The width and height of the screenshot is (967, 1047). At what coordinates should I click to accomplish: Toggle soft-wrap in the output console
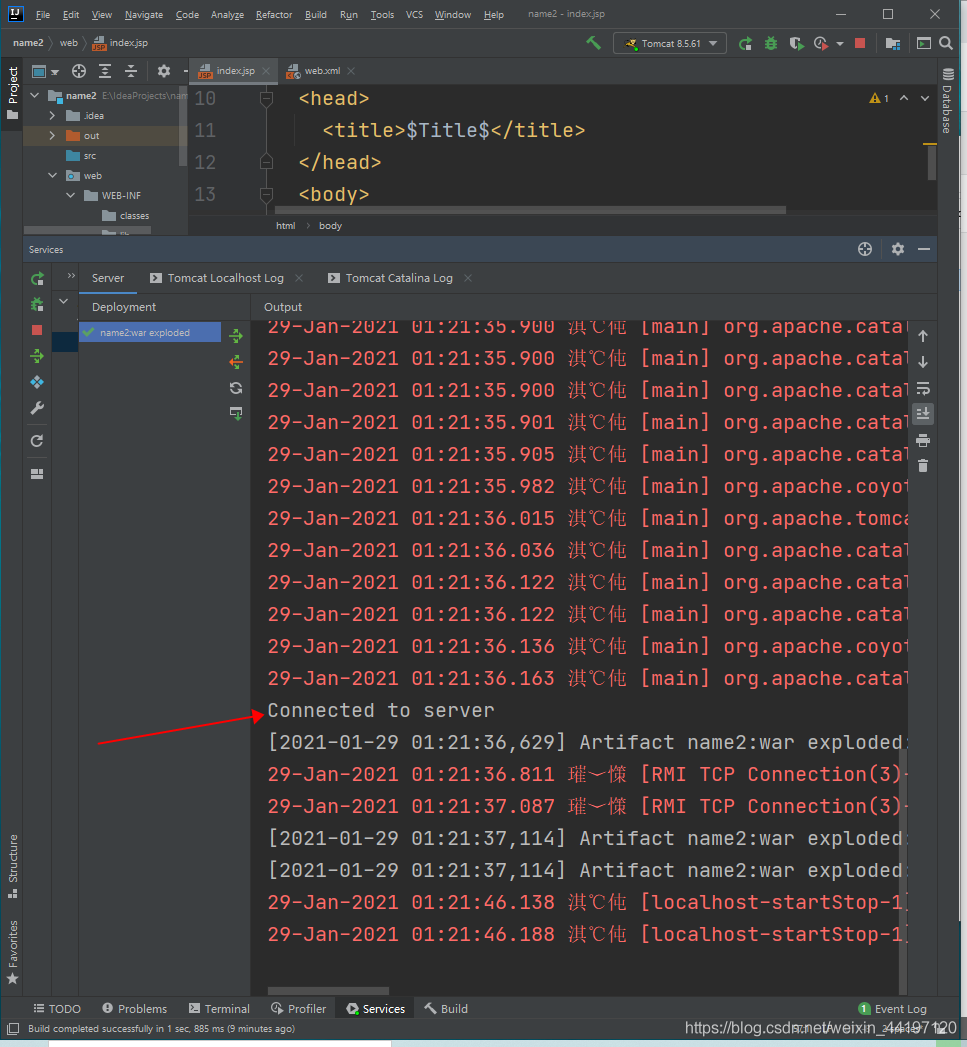coord(923,388)
